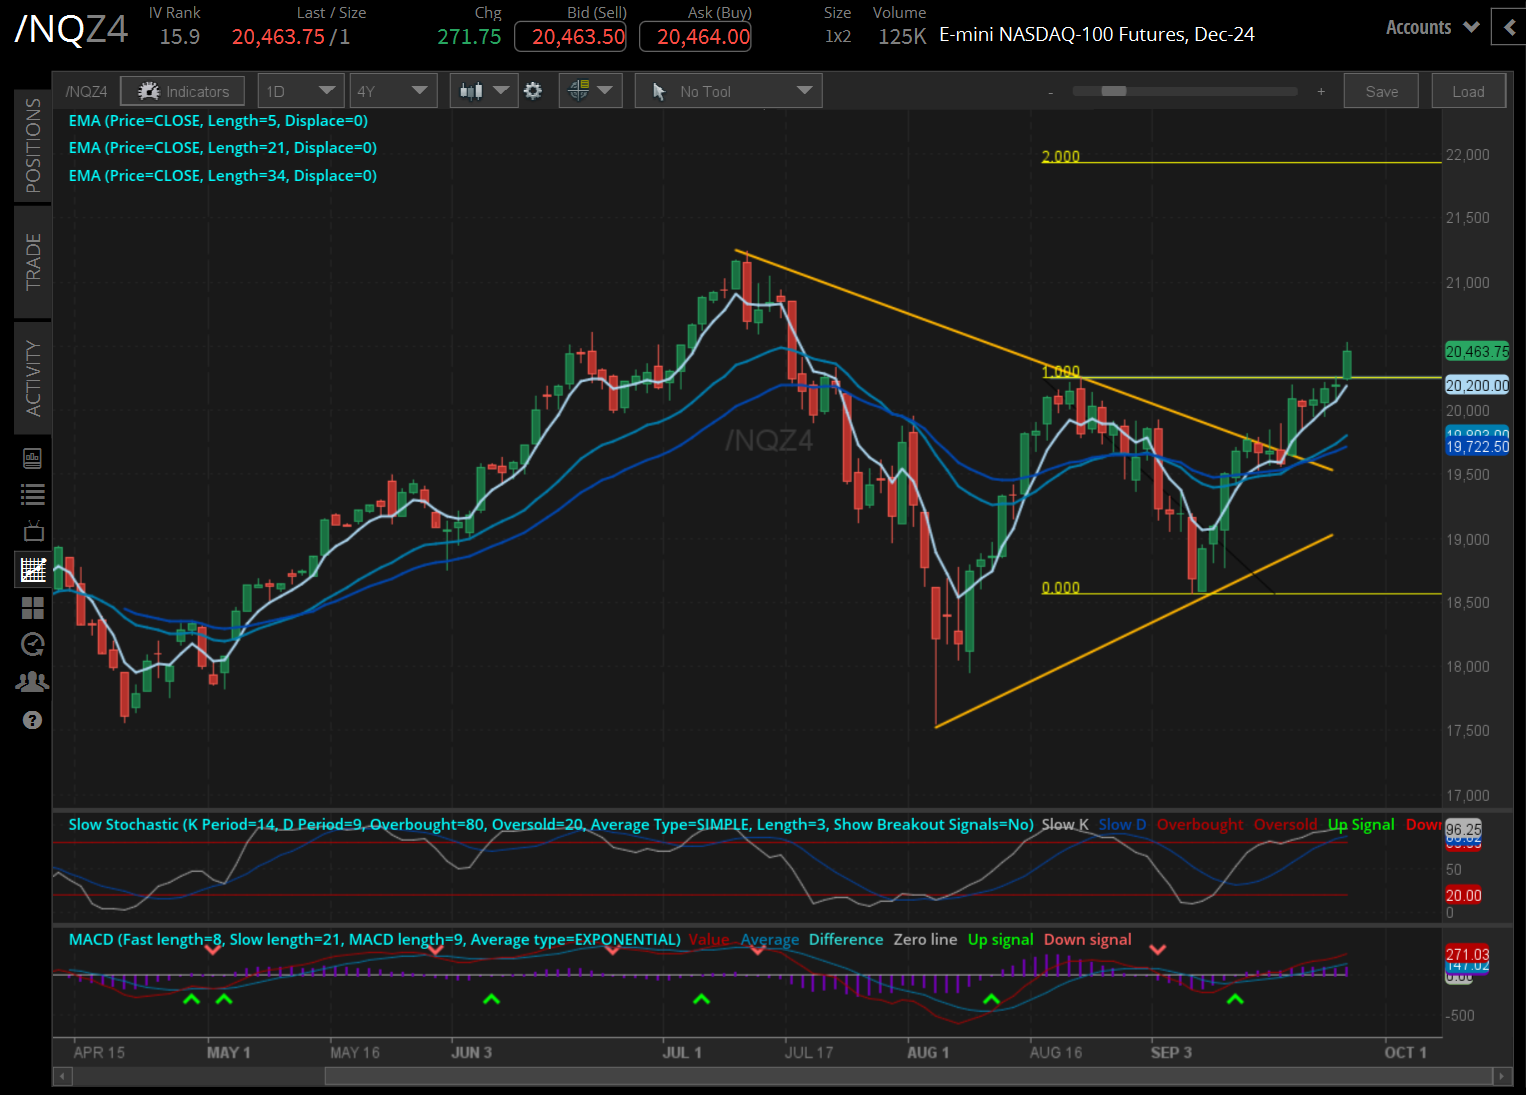Open the grid layout sidebar icon
The image size is (1526, 1095).
pos(33,607)
